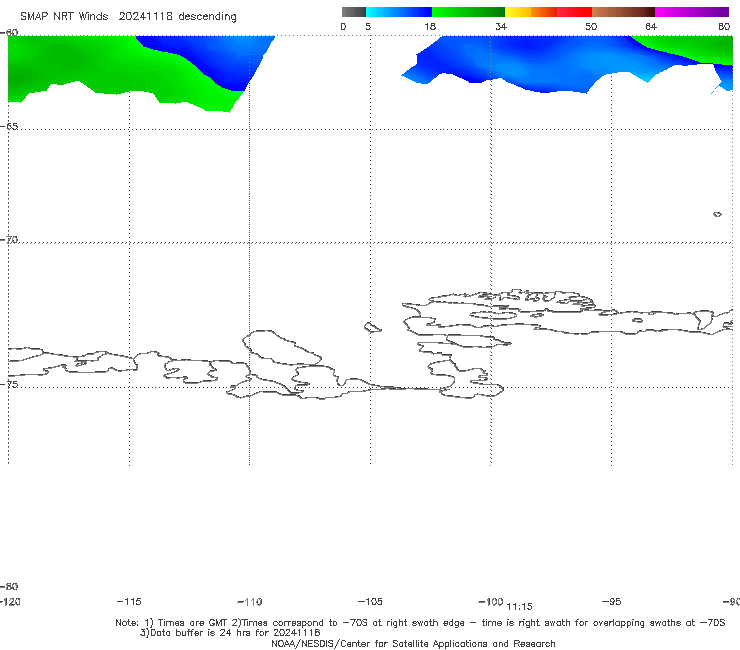Click the latitude label '-70'
This screenshot has width=740, height=650.
[x=9, y=239]
